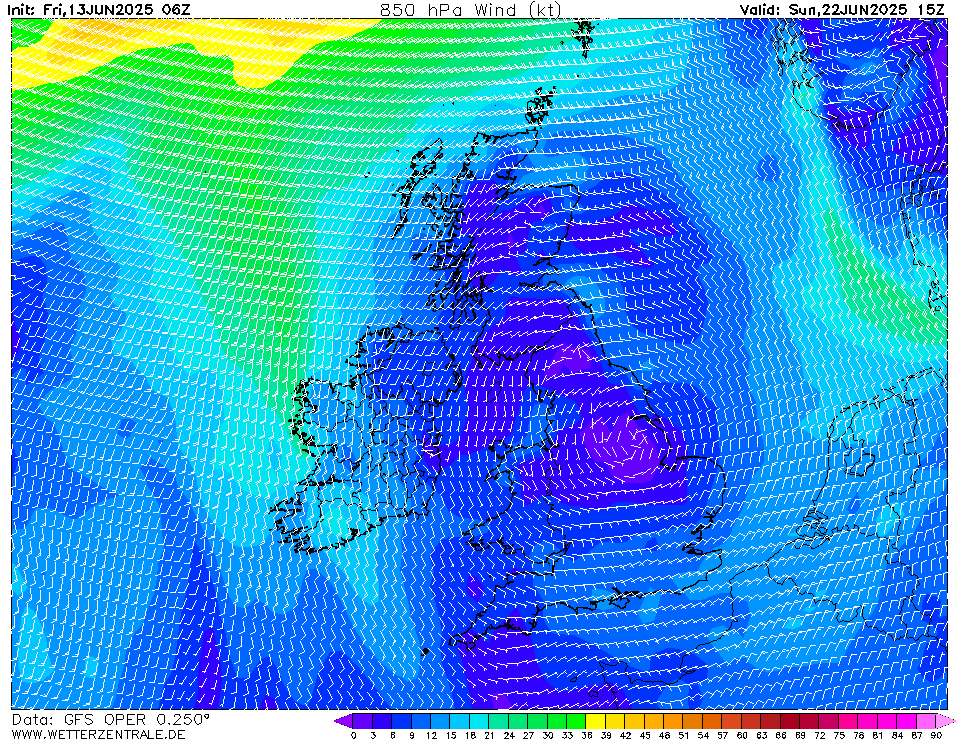959x741 pixels.
Task: Select the legend swatch between 87 and 90
Action: pos(927,721)
